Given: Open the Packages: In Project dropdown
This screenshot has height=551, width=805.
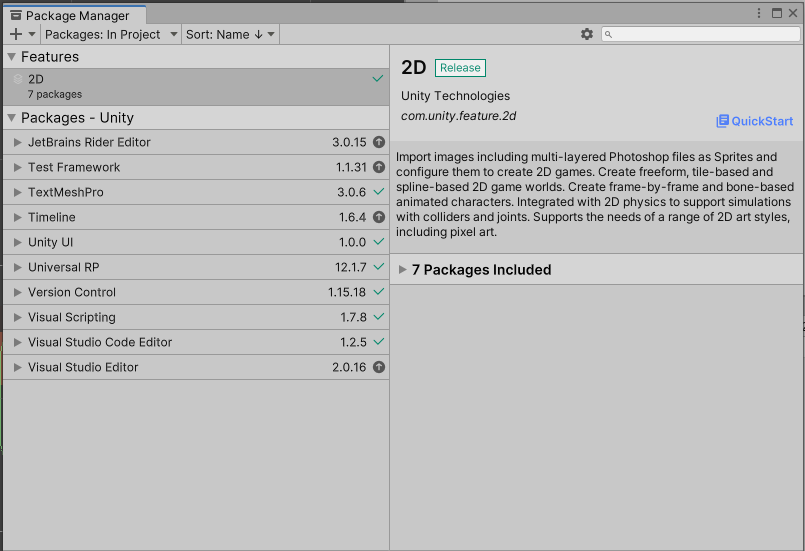Looking at the screenshot, I should 111,34.
